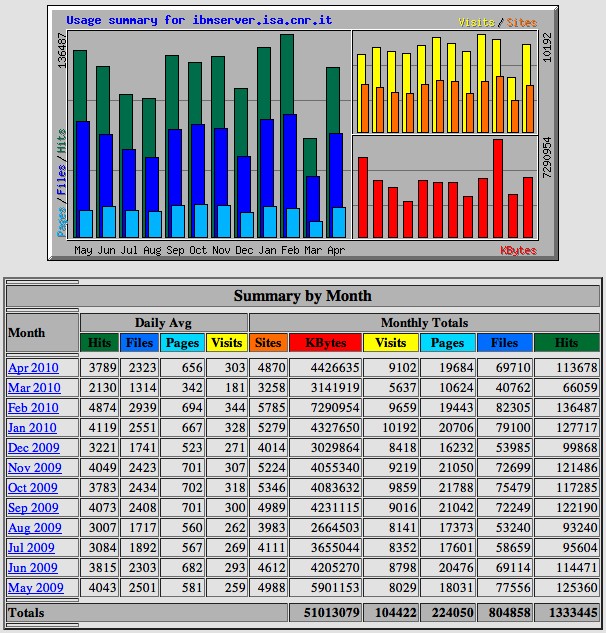This screenshot has width=606, height=633.
Task: Open the Jun 2009 report link
Action: coord(33,568)
